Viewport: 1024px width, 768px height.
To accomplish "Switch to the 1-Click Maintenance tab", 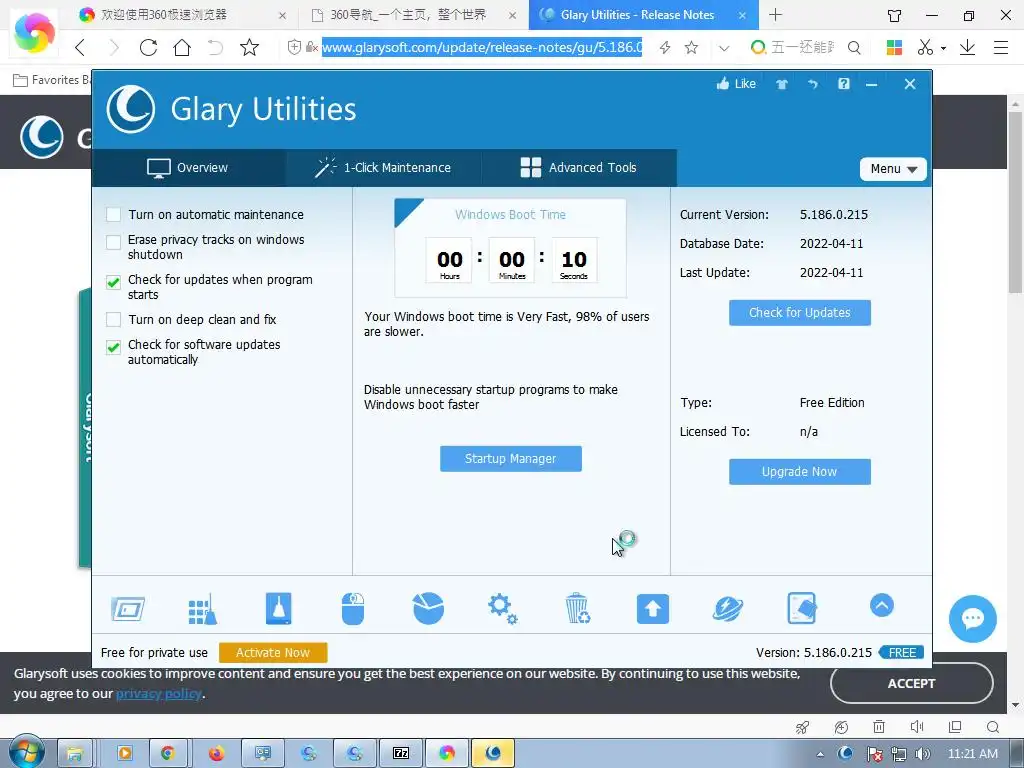I will coord(383,168).
